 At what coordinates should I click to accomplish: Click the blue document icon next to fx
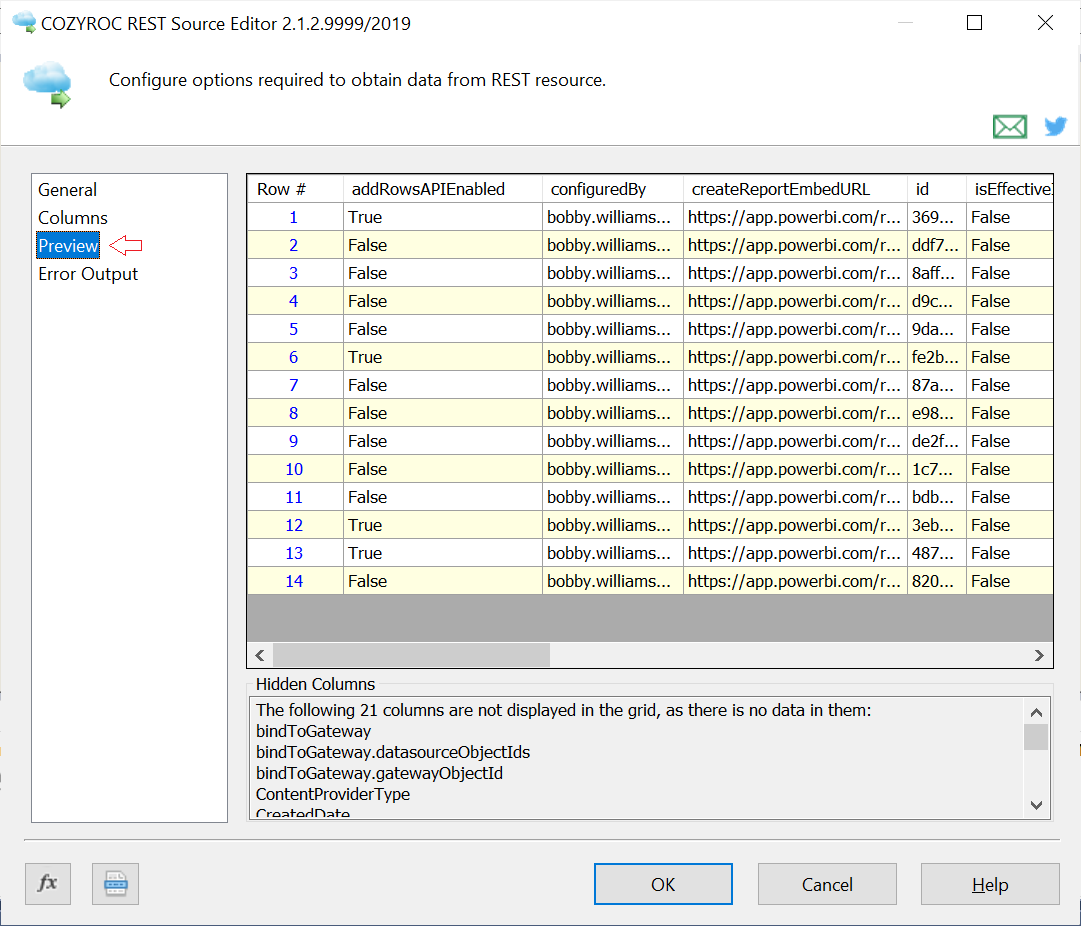tap(115, 883)
